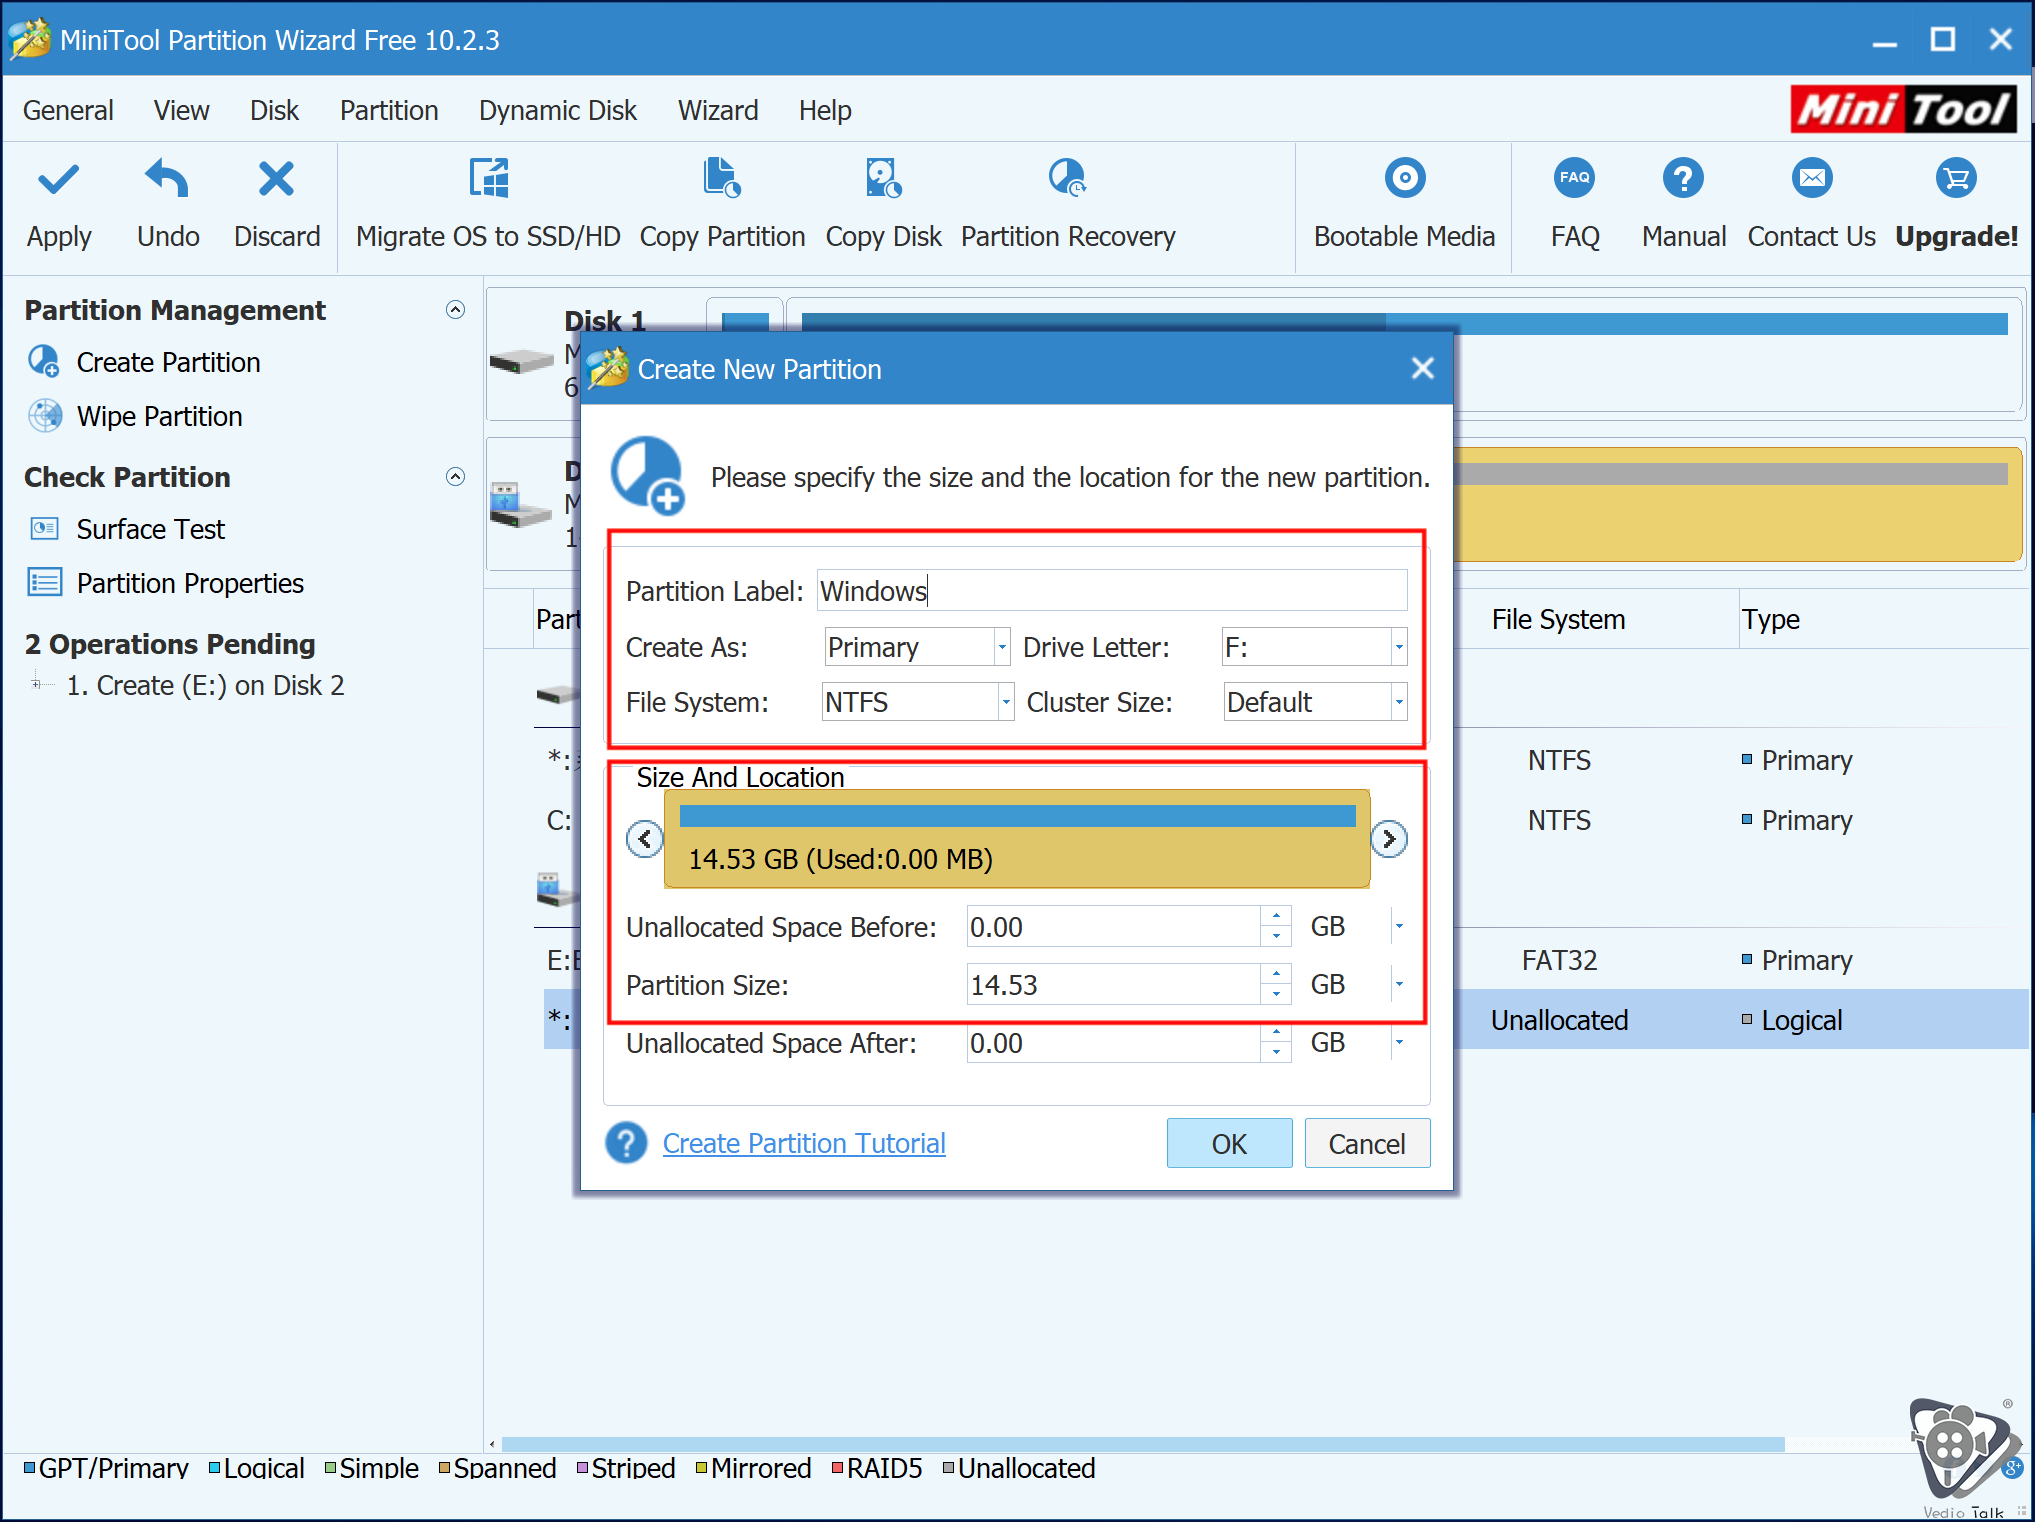Open the Help menu
Screen dimensions: 2035x1522
pyautogui.click(x=825, y=110)
